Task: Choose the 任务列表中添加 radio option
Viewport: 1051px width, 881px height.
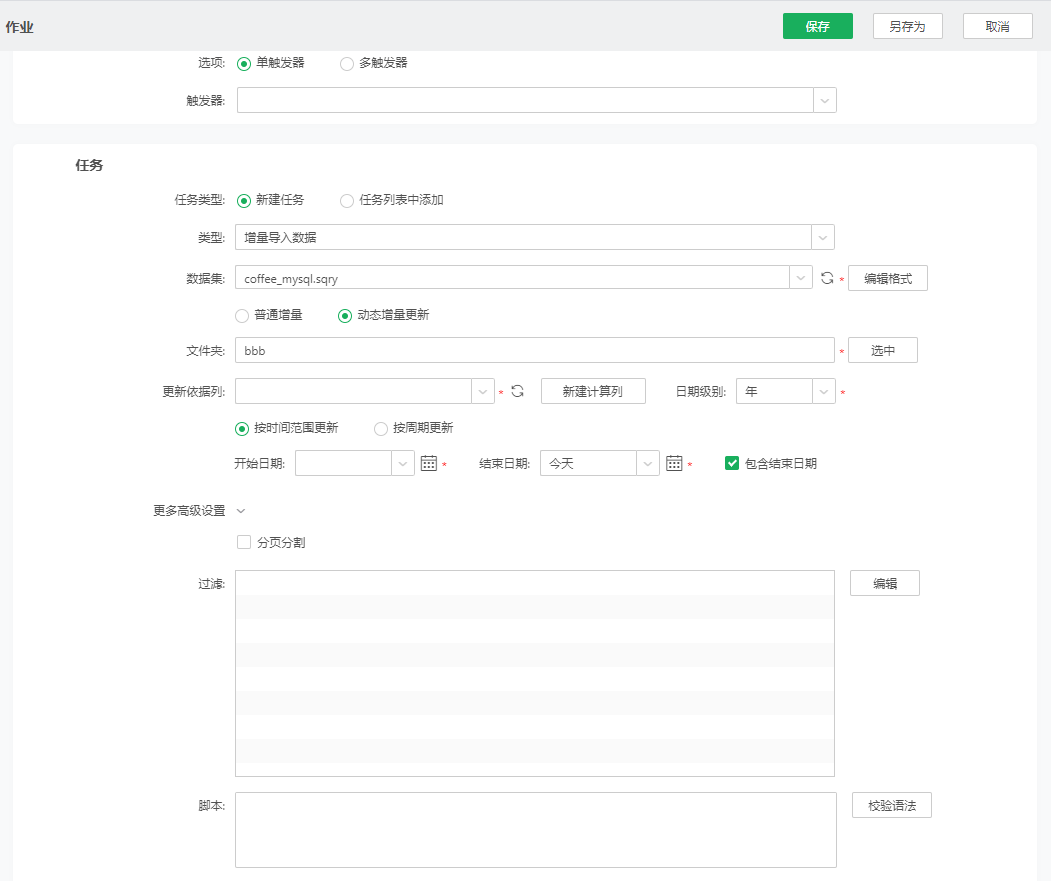Action: [347, 200]
